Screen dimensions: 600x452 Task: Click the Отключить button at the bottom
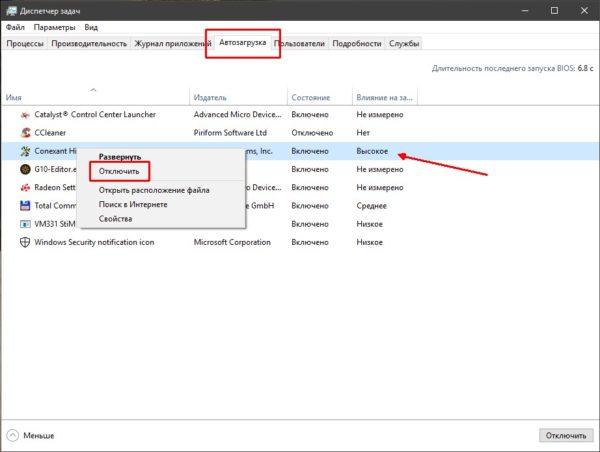pos(566,436)
